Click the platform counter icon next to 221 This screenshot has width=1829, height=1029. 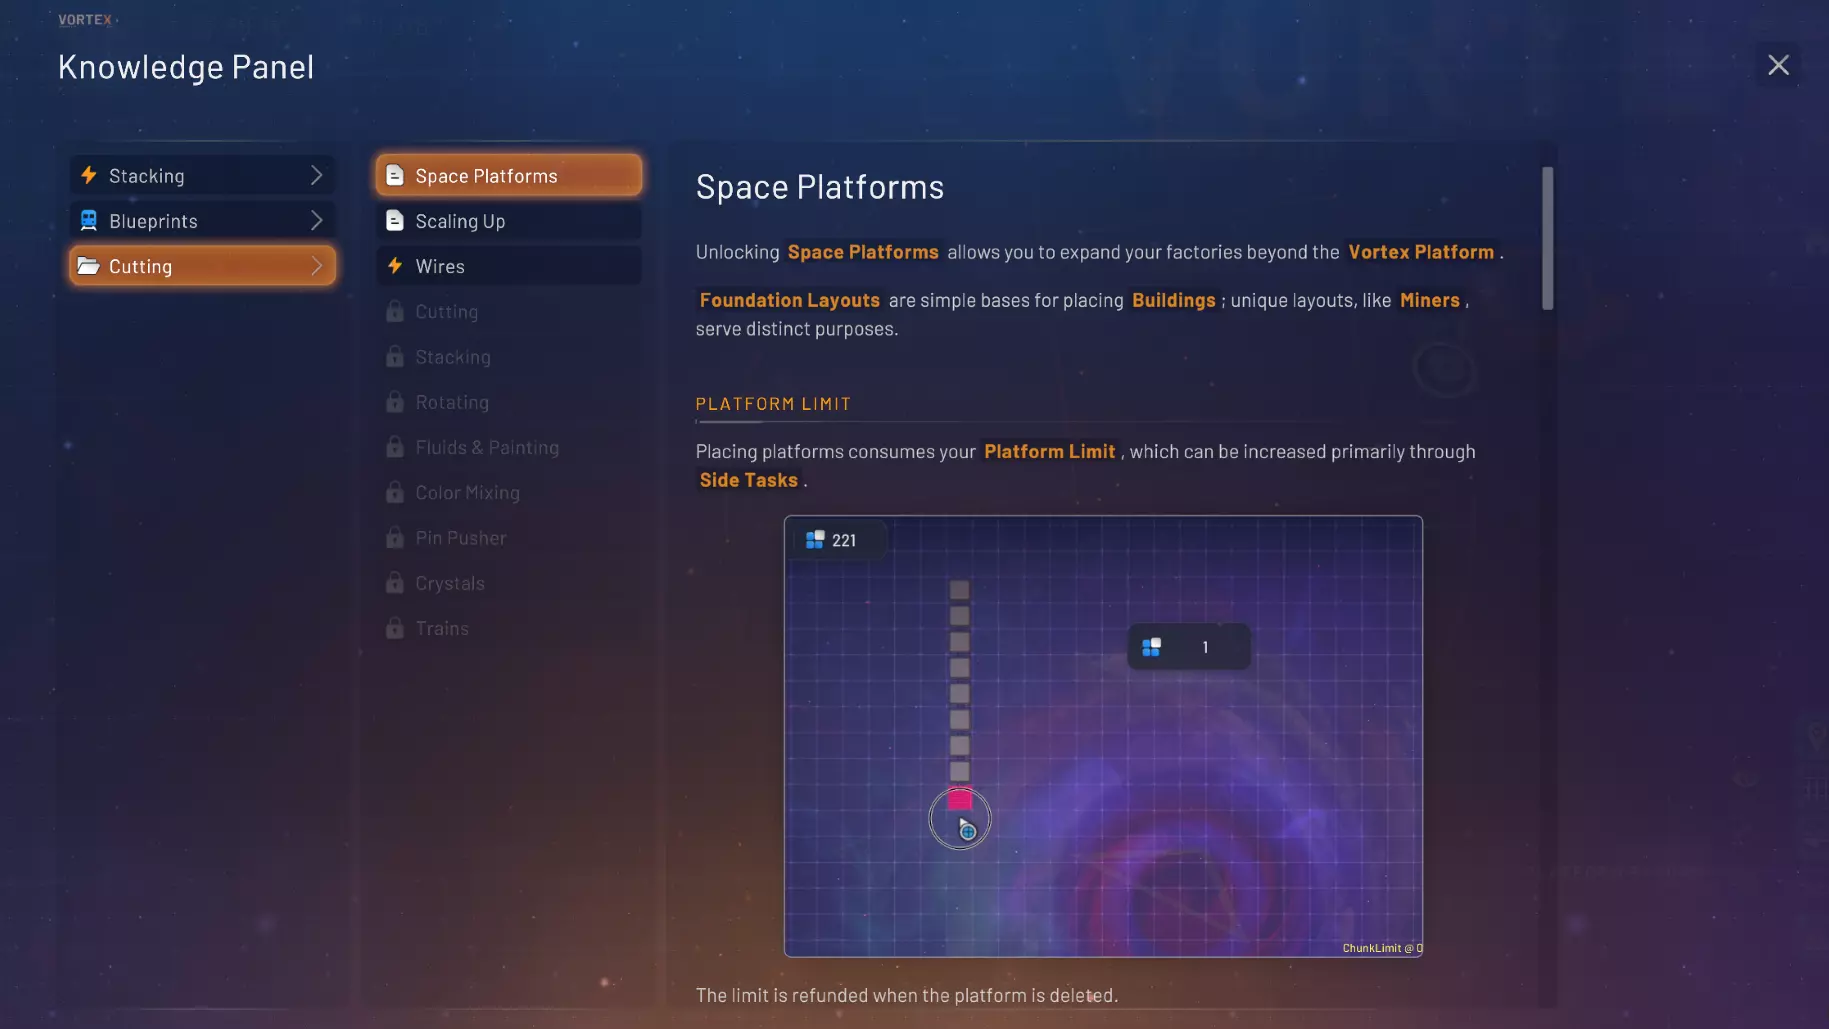point(815,540)
